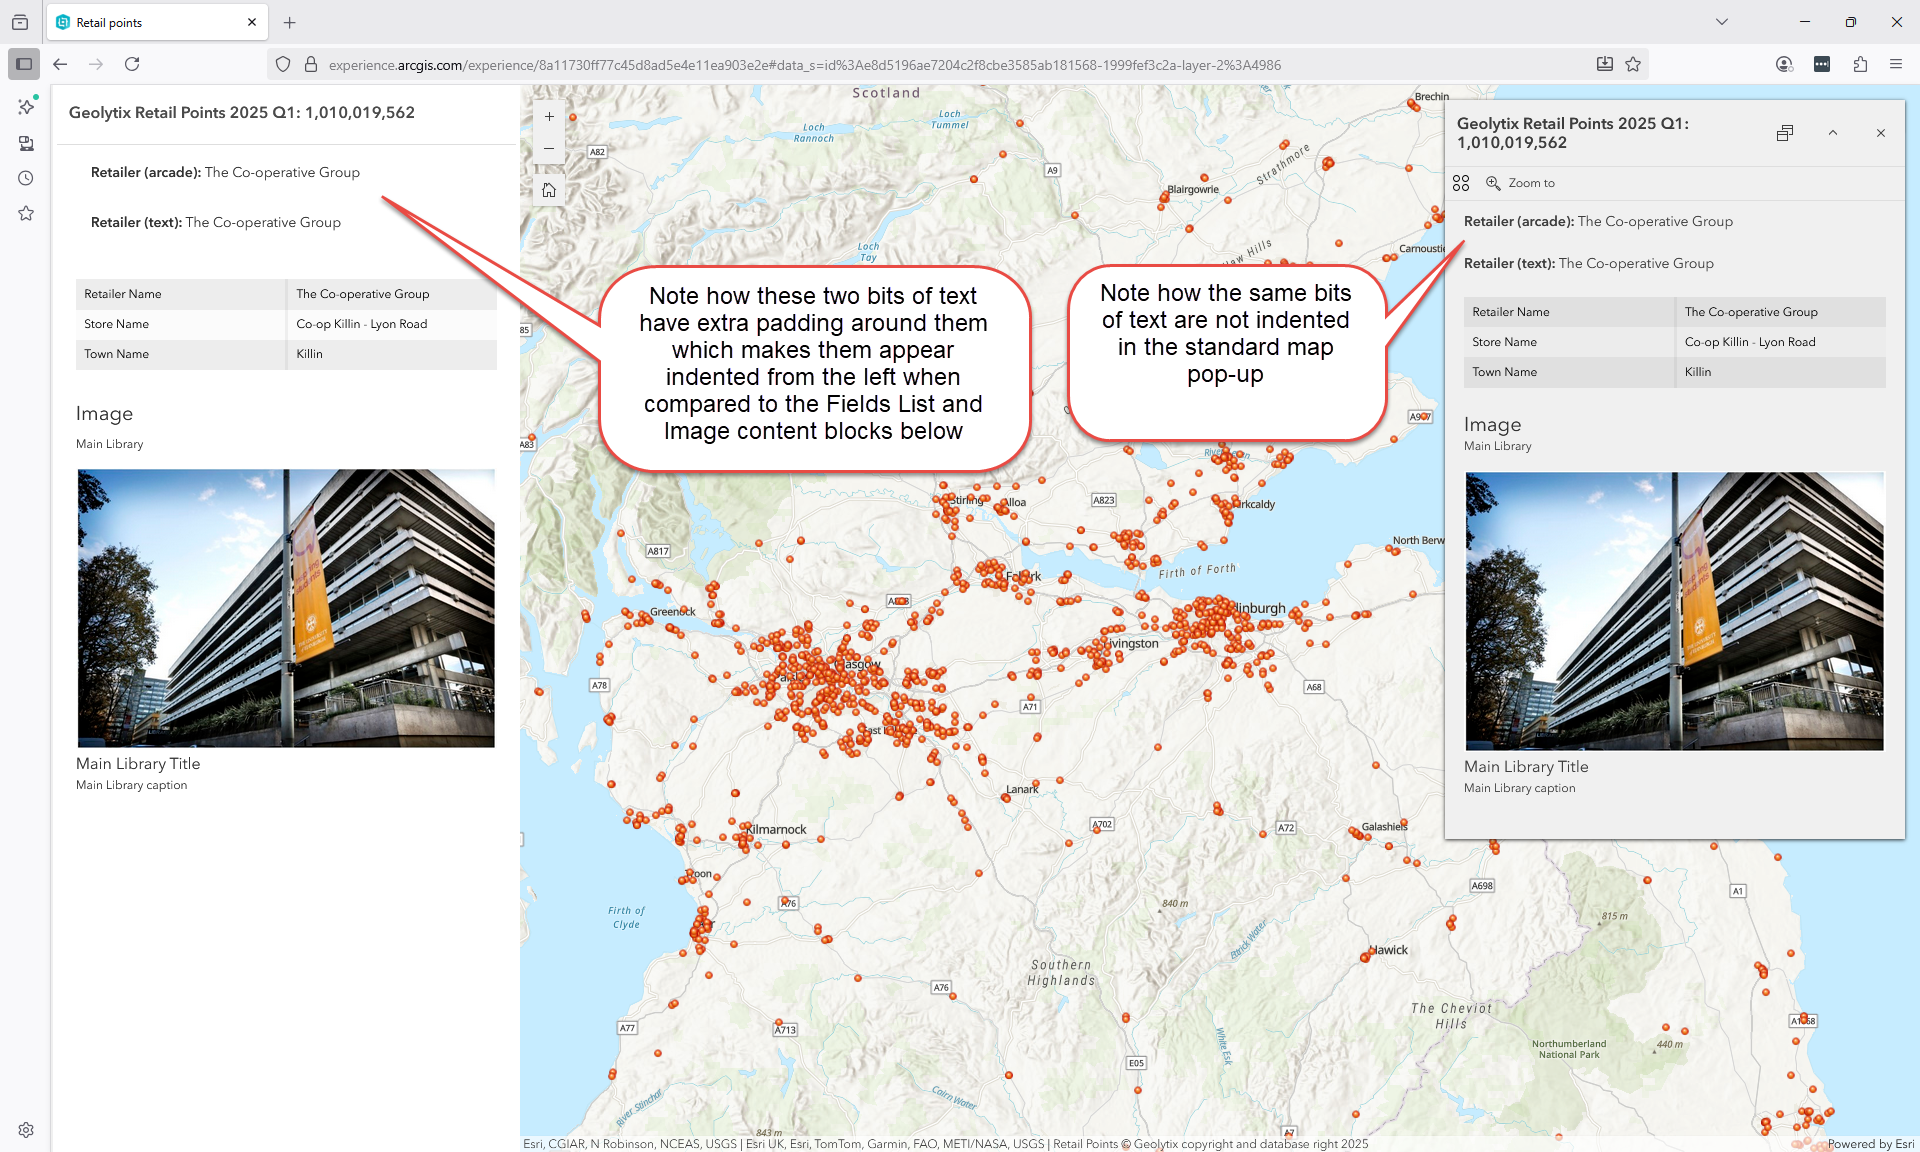The image size is (1920, 1152).
Task: Click the install web app icon
Action: tap(1605, 64)
